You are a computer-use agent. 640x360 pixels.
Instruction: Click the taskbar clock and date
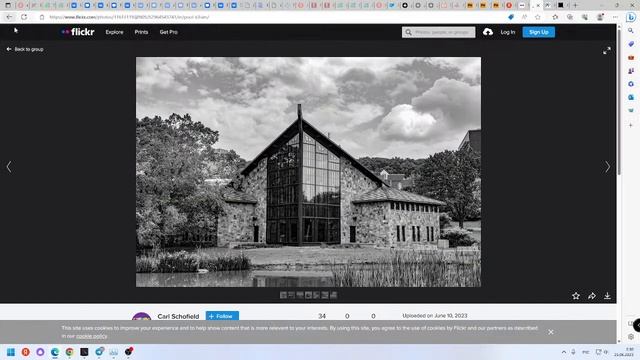pyautogui.click(x=624, y=352)
